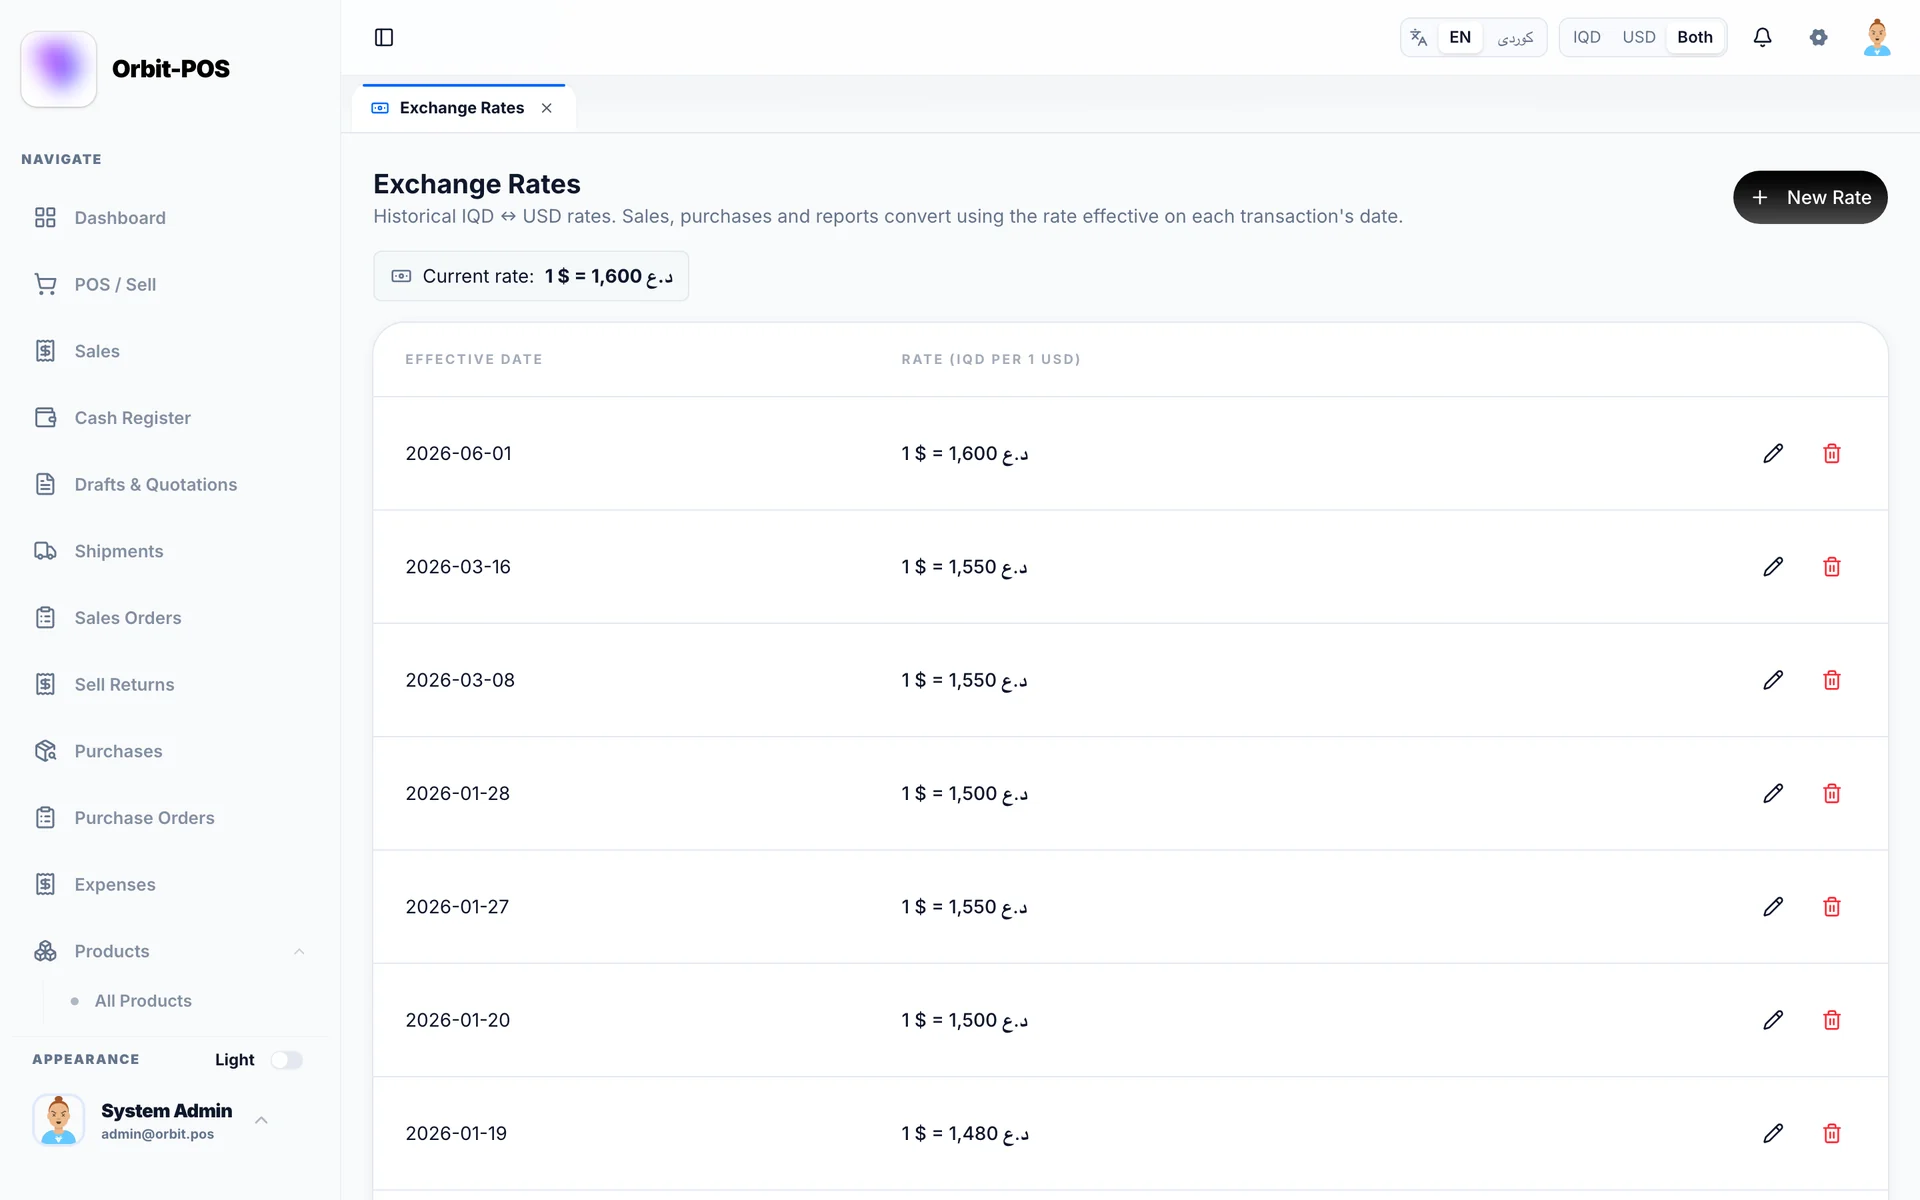Toggle the sidebar panel icon
This screenshot has height=1200, width=1920.
[x=384, y=37]
